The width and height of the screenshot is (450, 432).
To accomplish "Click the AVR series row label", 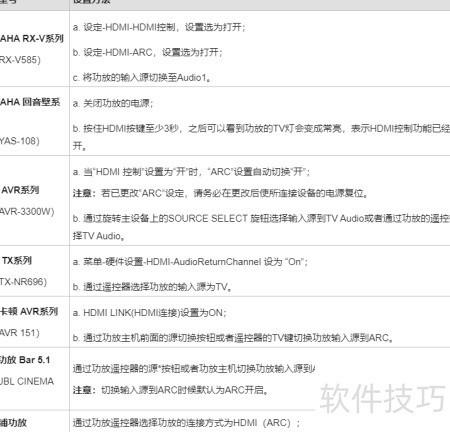I will tap(20, 190).
